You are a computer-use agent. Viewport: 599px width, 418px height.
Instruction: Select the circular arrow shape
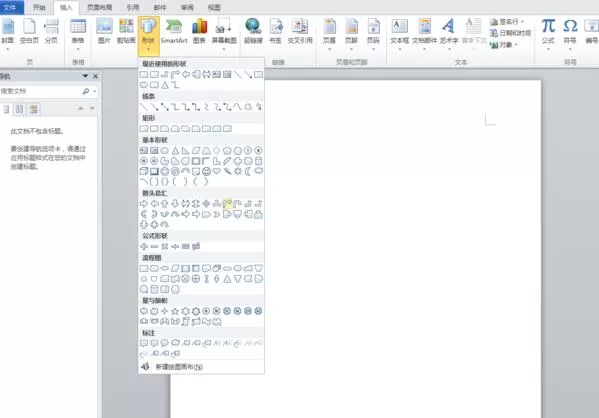tap(165, 225)
